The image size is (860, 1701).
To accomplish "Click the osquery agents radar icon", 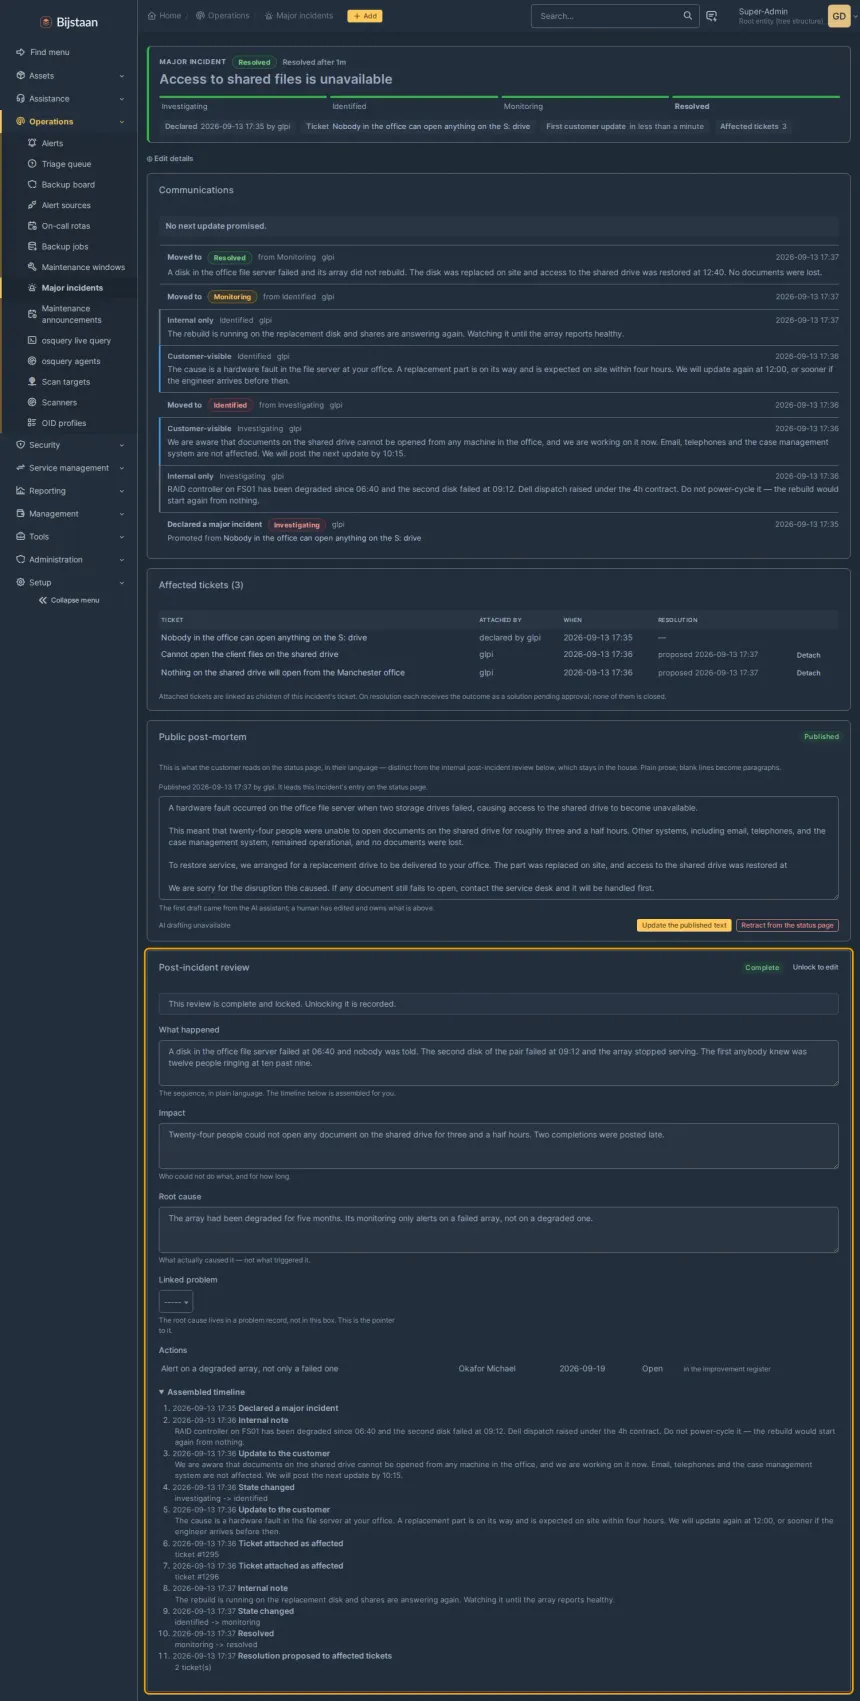I will click(32, 361).
